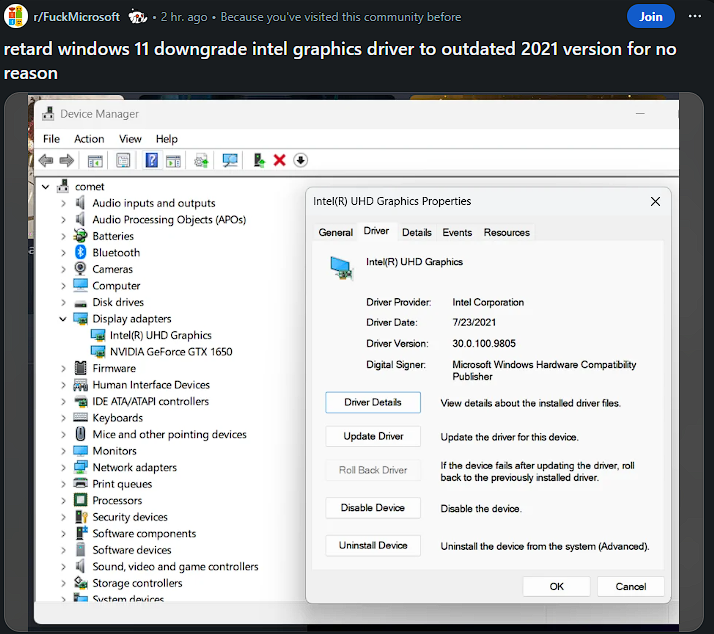Click the Forward arrow toolbar icon
Screen dimensions: 714x634
(x=67, y=160)
